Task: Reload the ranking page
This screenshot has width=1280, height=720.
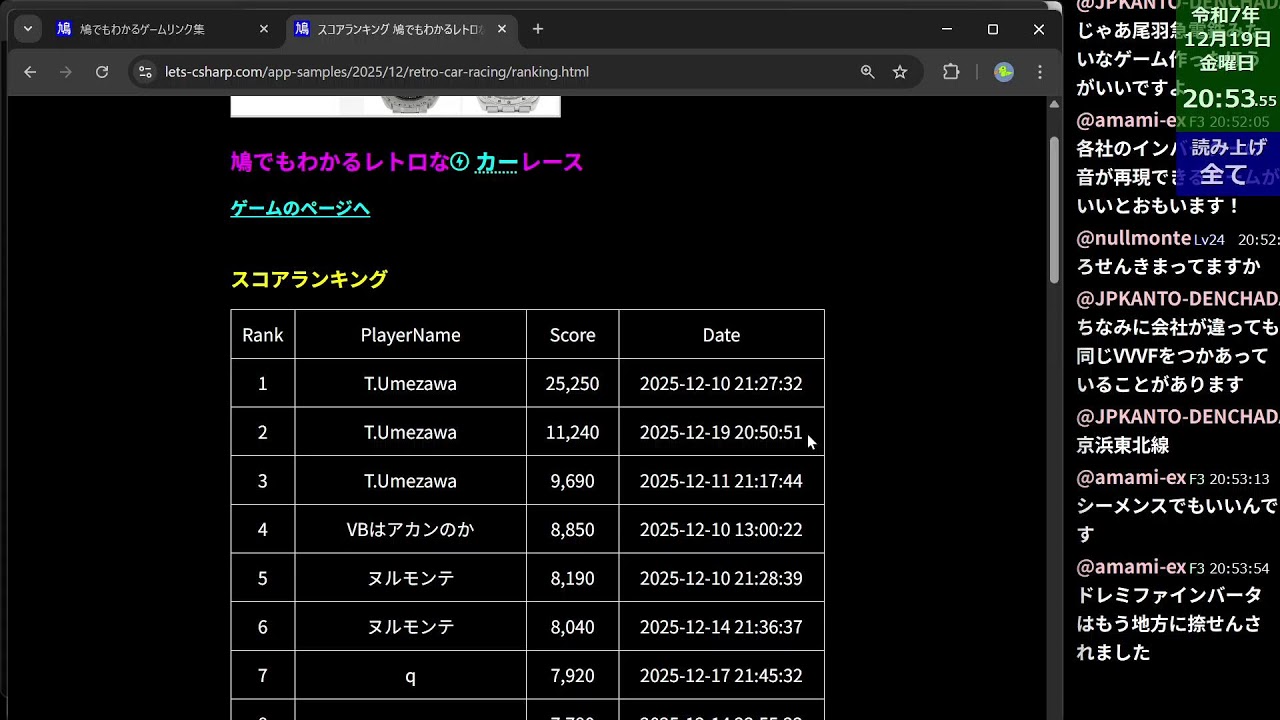Action: [x=103, y=72]
